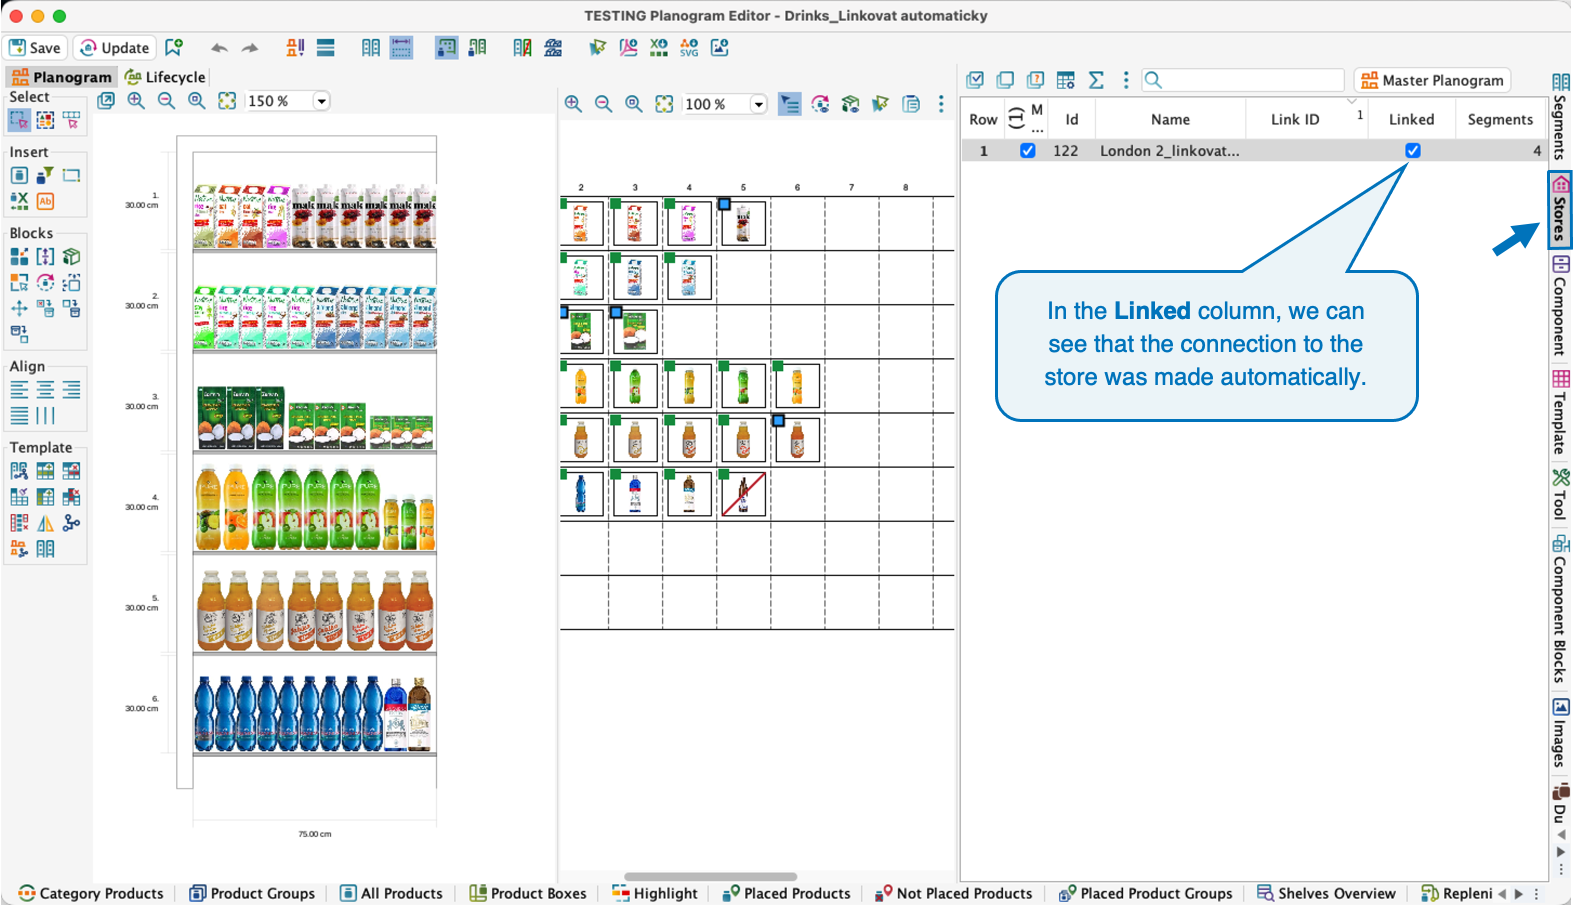The height and width of the screenshot is (906, 1574).
Task: Click the product boxes horizontal scrollbar
Action: coord(710,877)
